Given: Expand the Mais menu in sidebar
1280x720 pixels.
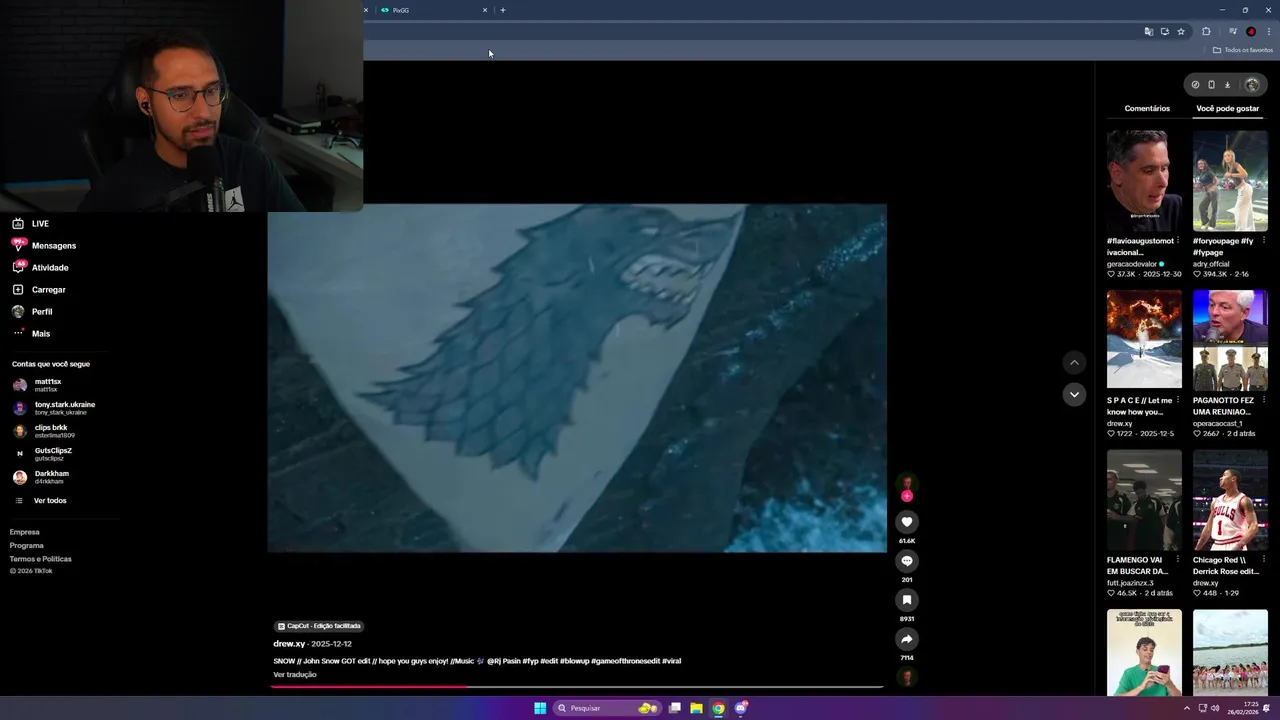Looking at the screenshot, I should point(30,334).
